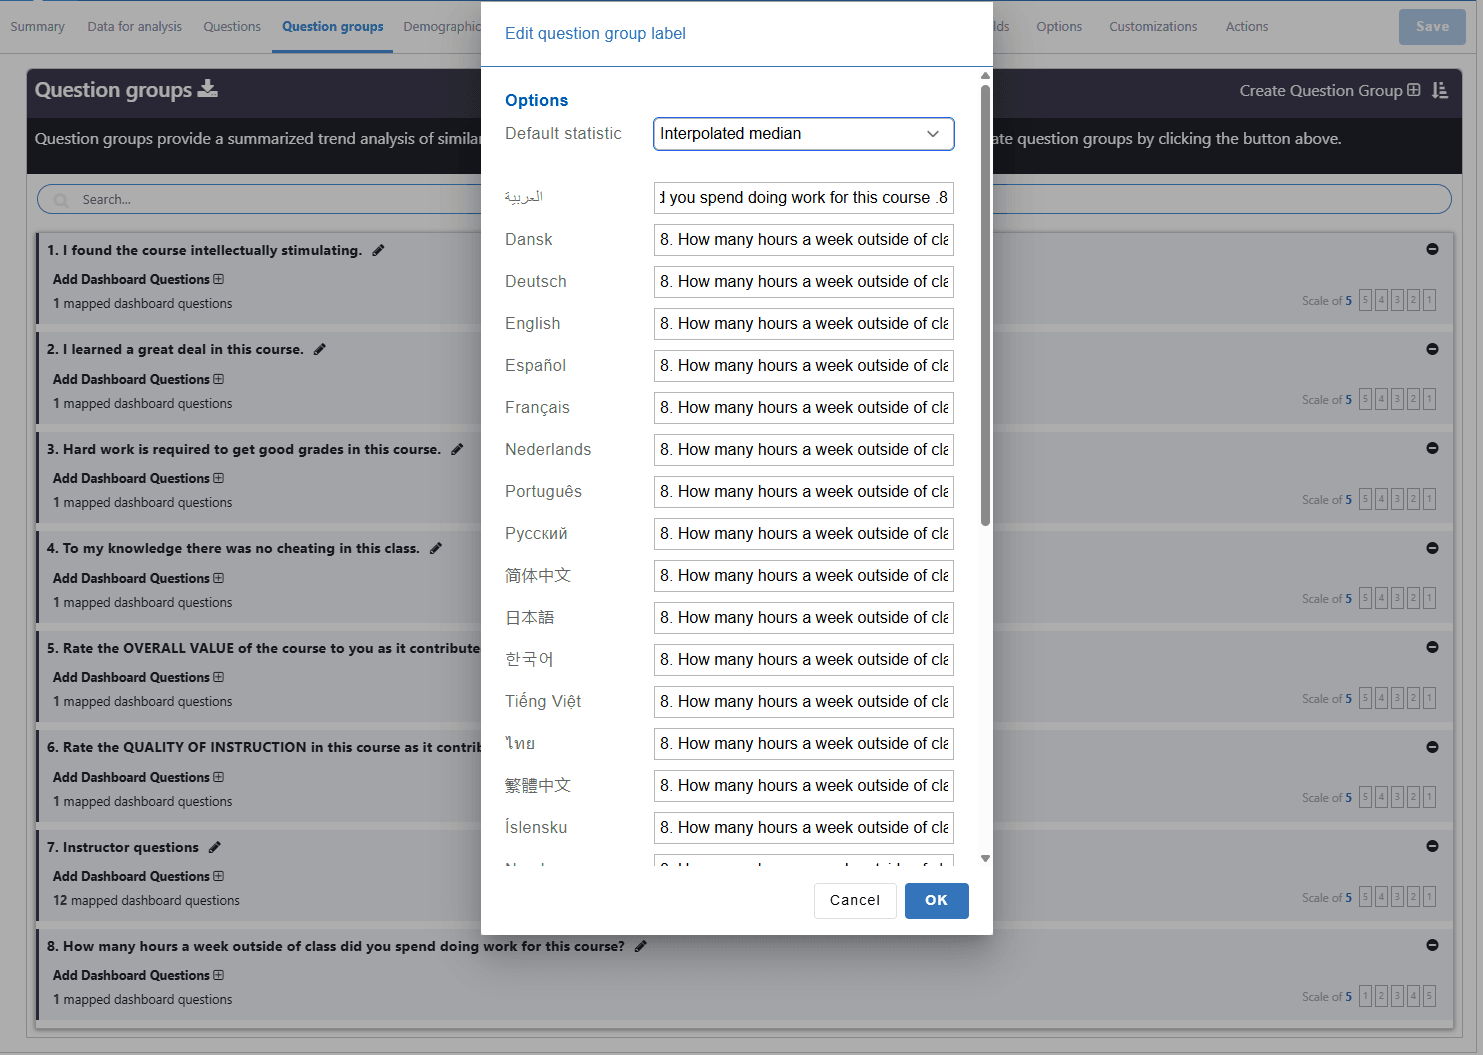
Task: Click the dialog vertical scrollbar thumb
Action: [985, 305]
